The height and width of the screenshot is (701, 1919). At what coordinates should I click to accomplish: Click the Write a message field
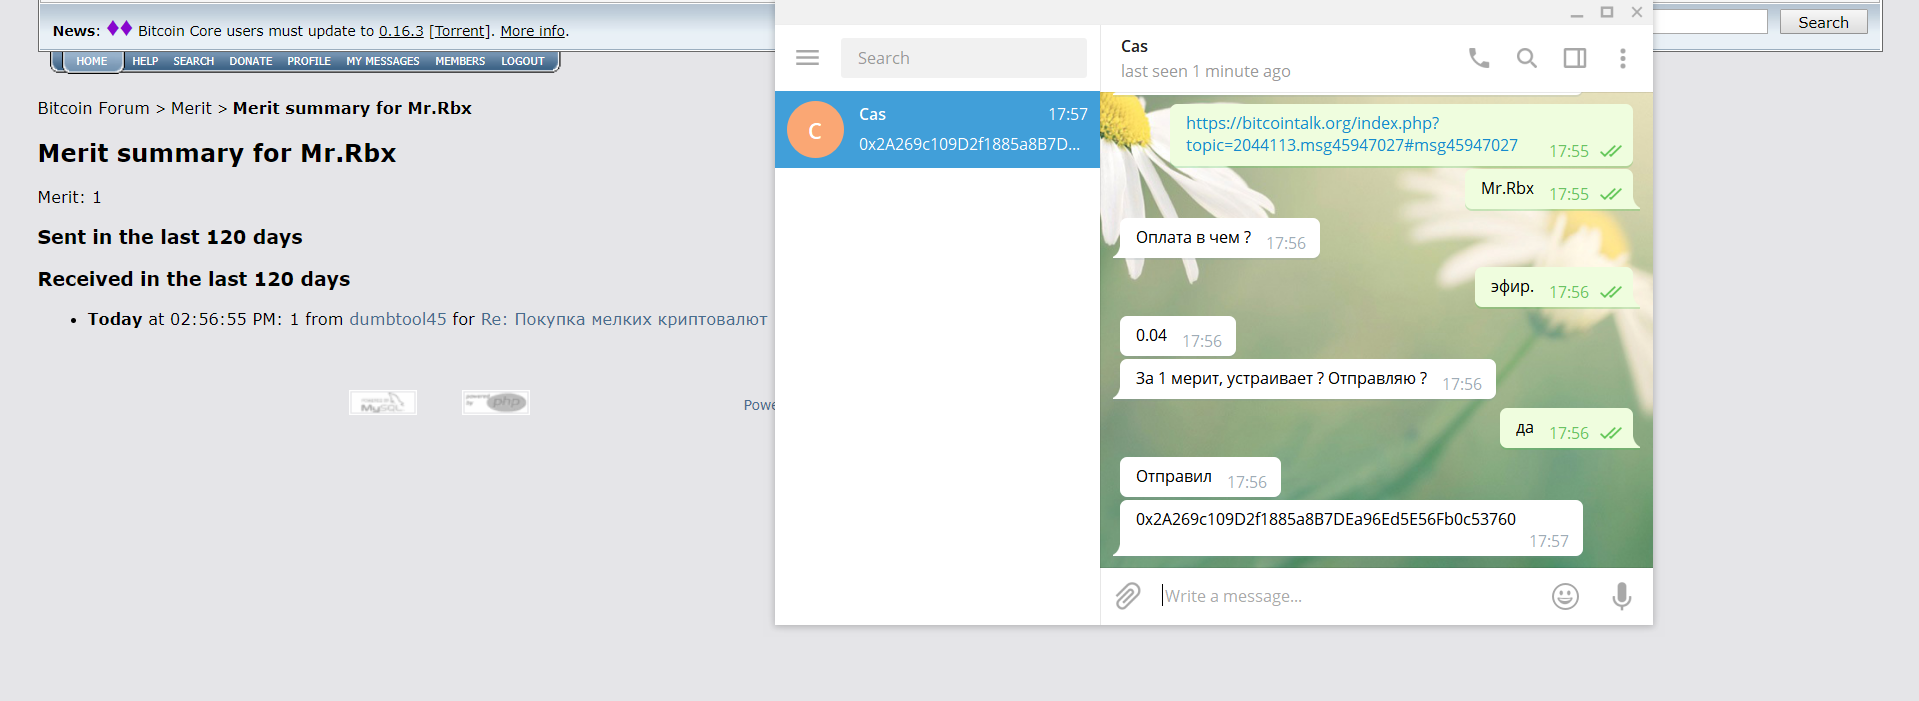[1350, 596]
